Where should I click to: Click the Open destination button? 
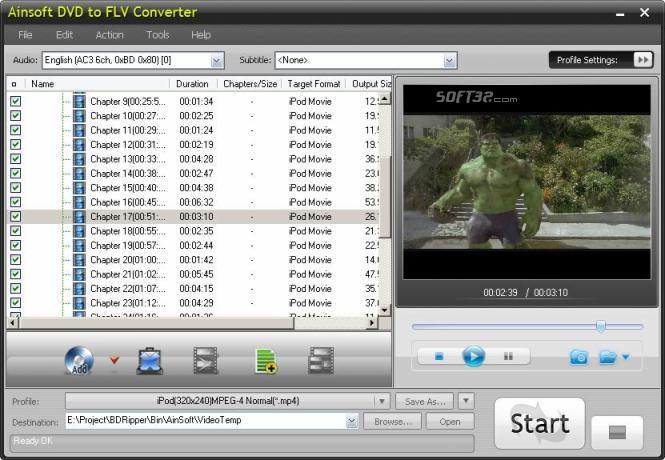tap(450, 421)
